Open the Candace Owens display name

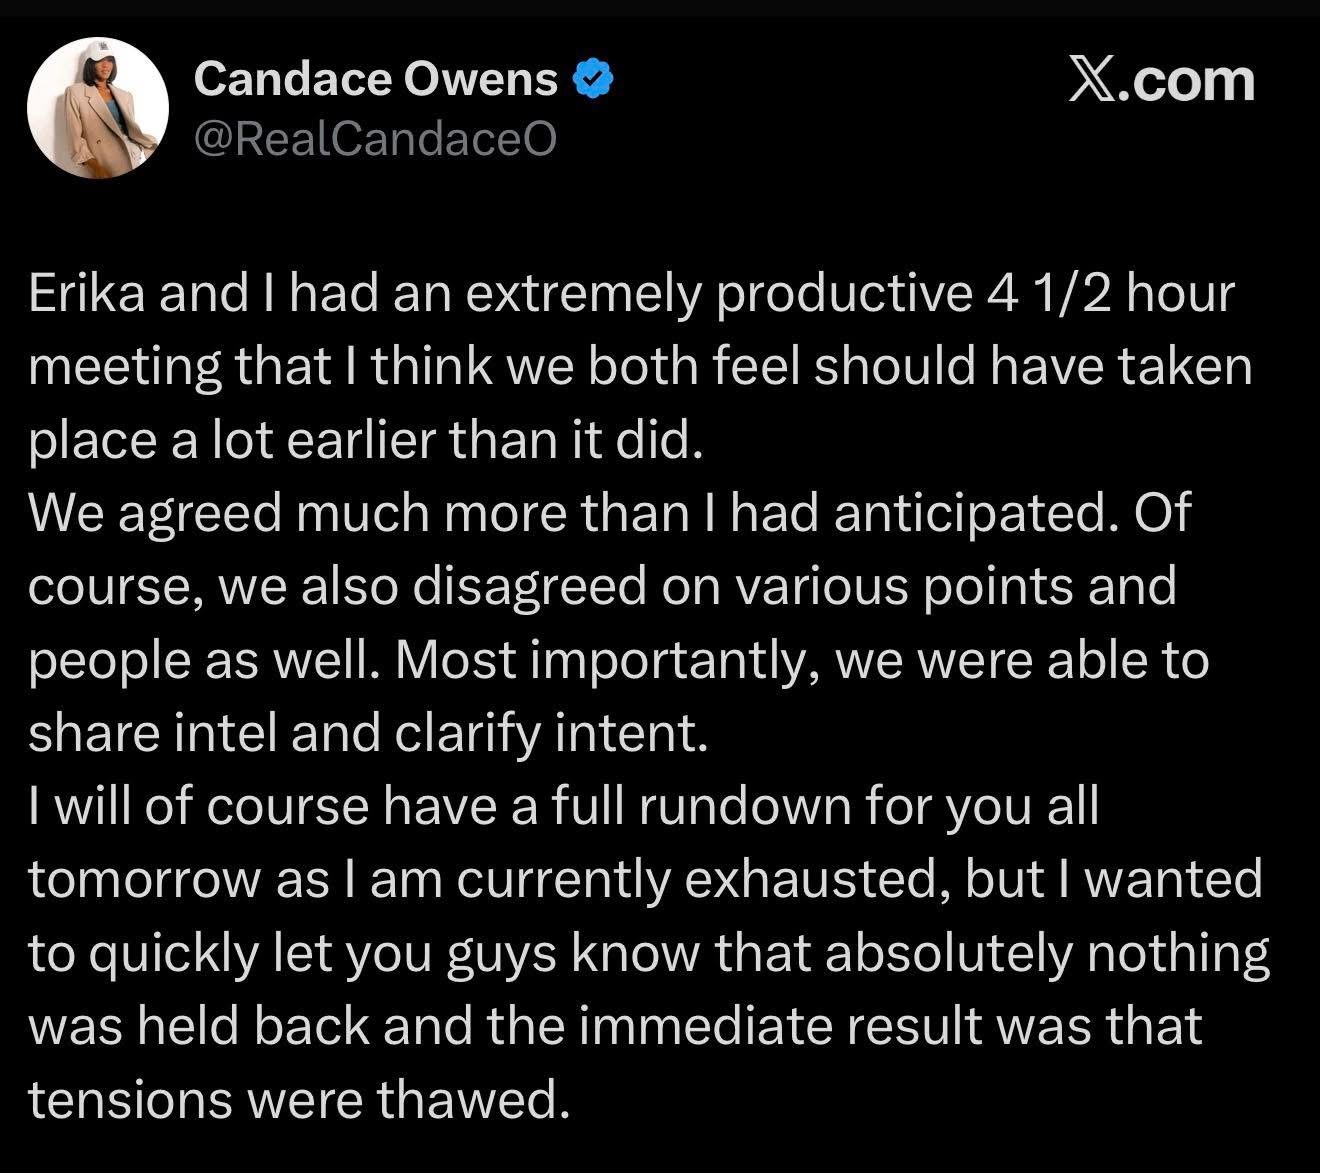coord(375,79)
